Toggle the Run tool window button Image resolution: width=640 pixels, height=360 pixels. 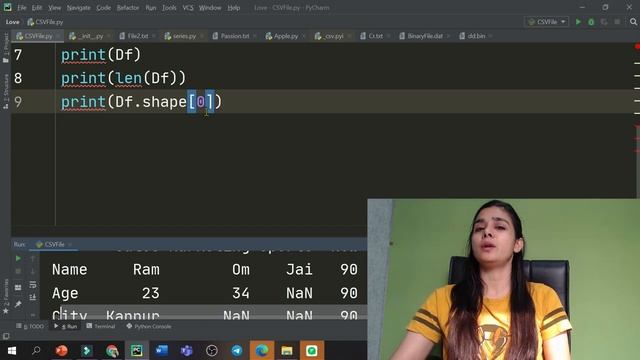click(x=66, y=327)
